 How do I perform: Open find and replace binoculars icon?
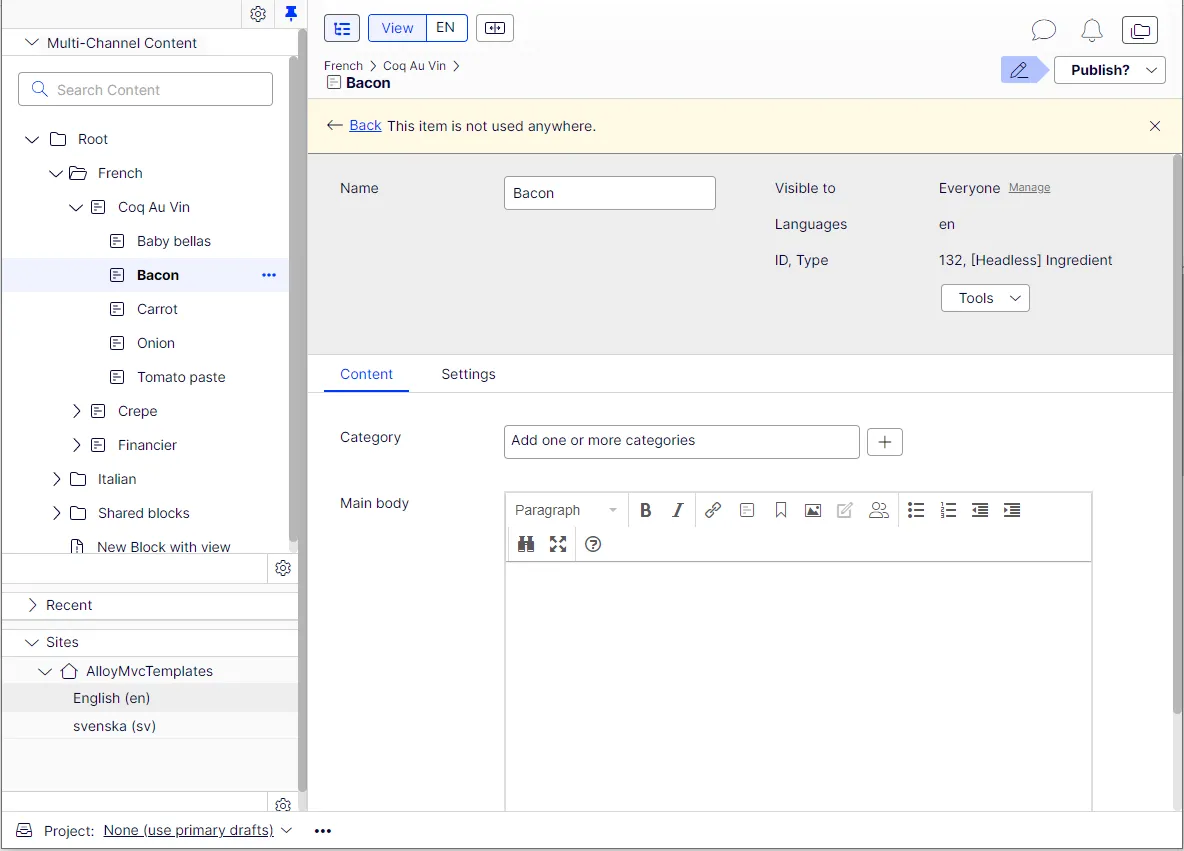tap(526, 544)
